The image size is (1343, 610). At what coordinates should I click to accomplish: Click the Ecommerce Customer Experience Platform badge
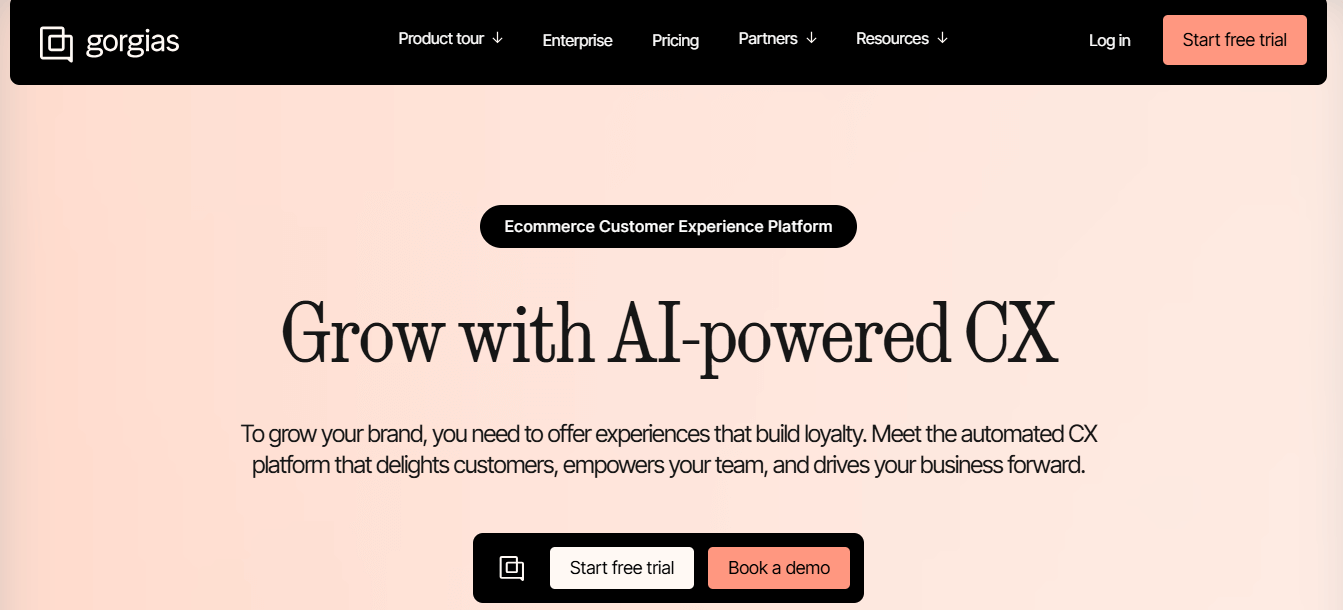click(668, 227)
